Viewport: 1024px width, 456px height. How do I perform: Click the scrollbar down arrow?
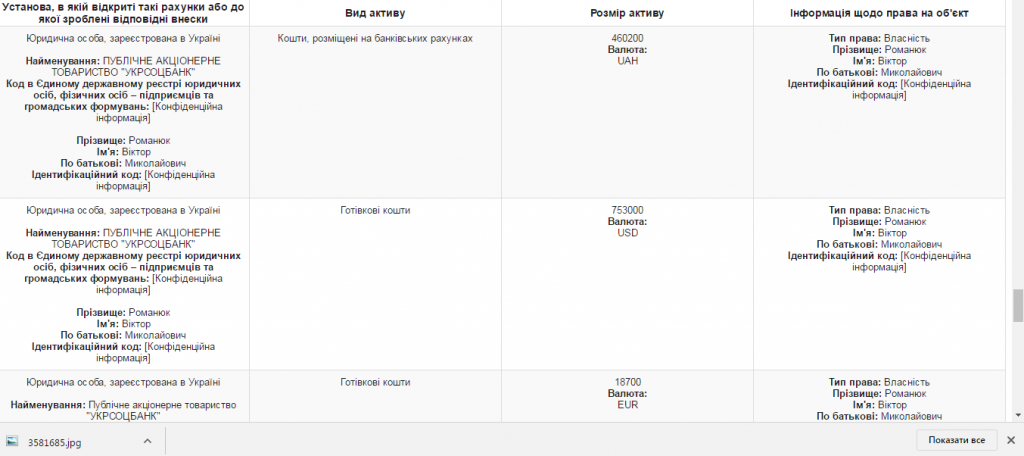(1018, 414)
